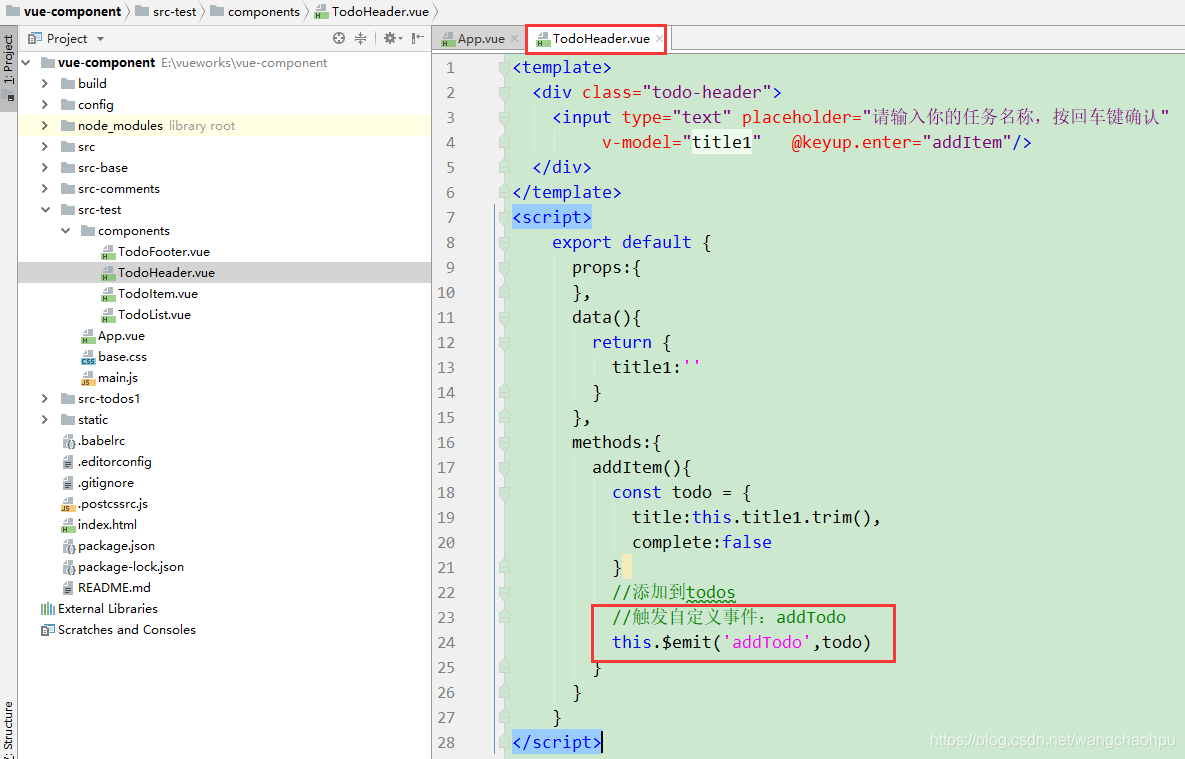
Task: Expand the src-comments folder
Action: [x=45, y=188]
